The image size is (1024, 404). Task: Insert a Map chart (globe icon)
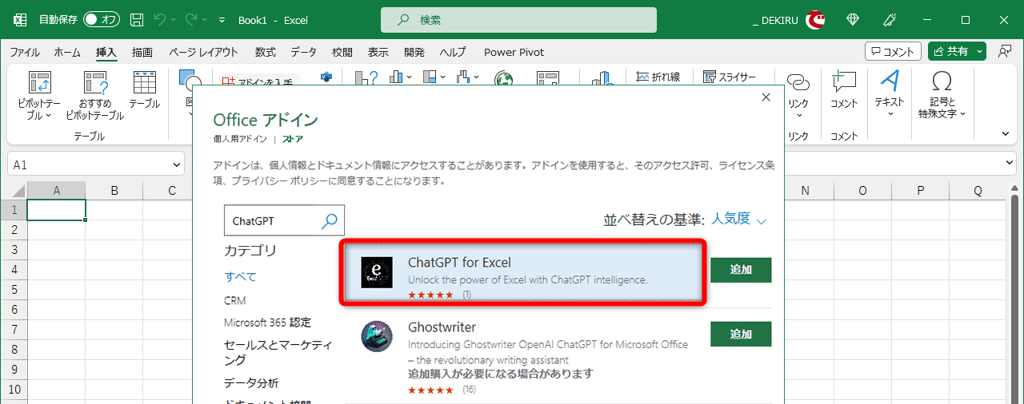504,79
